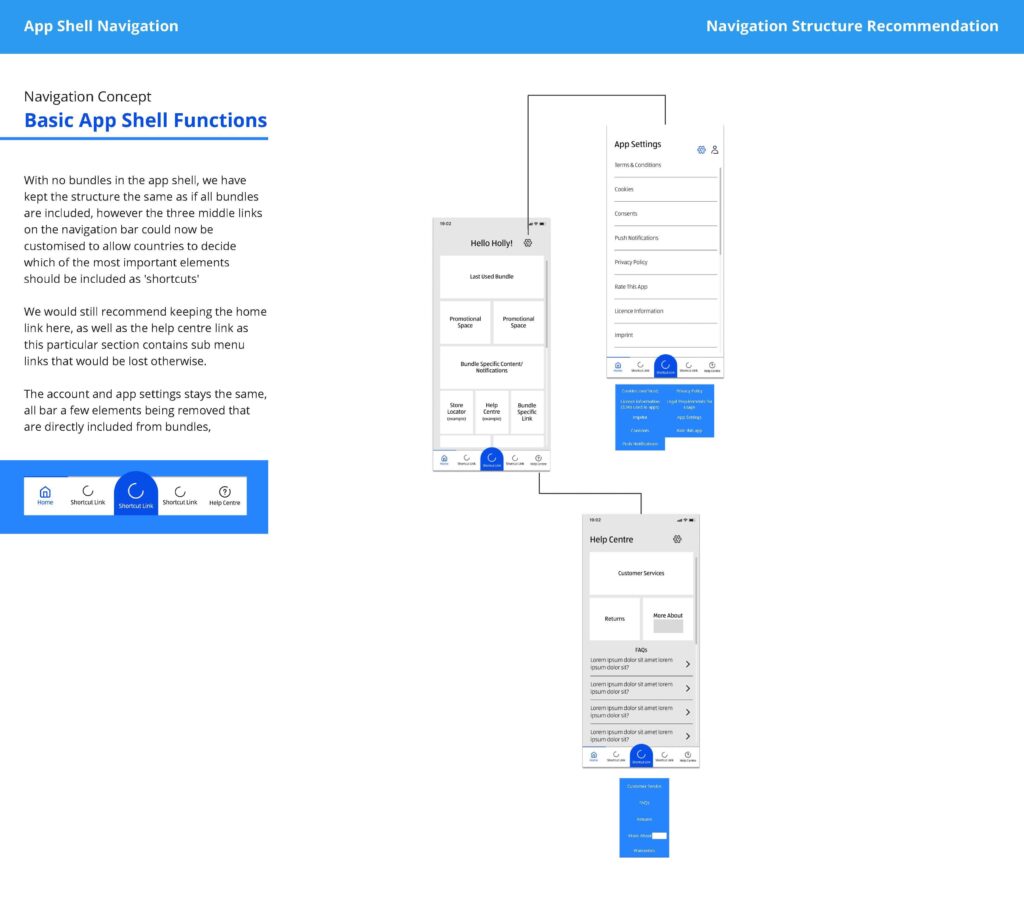Screen dimensions: 1024x908
Task: Click the profile icon in App Settings header
Action: [x=715, y=150]
